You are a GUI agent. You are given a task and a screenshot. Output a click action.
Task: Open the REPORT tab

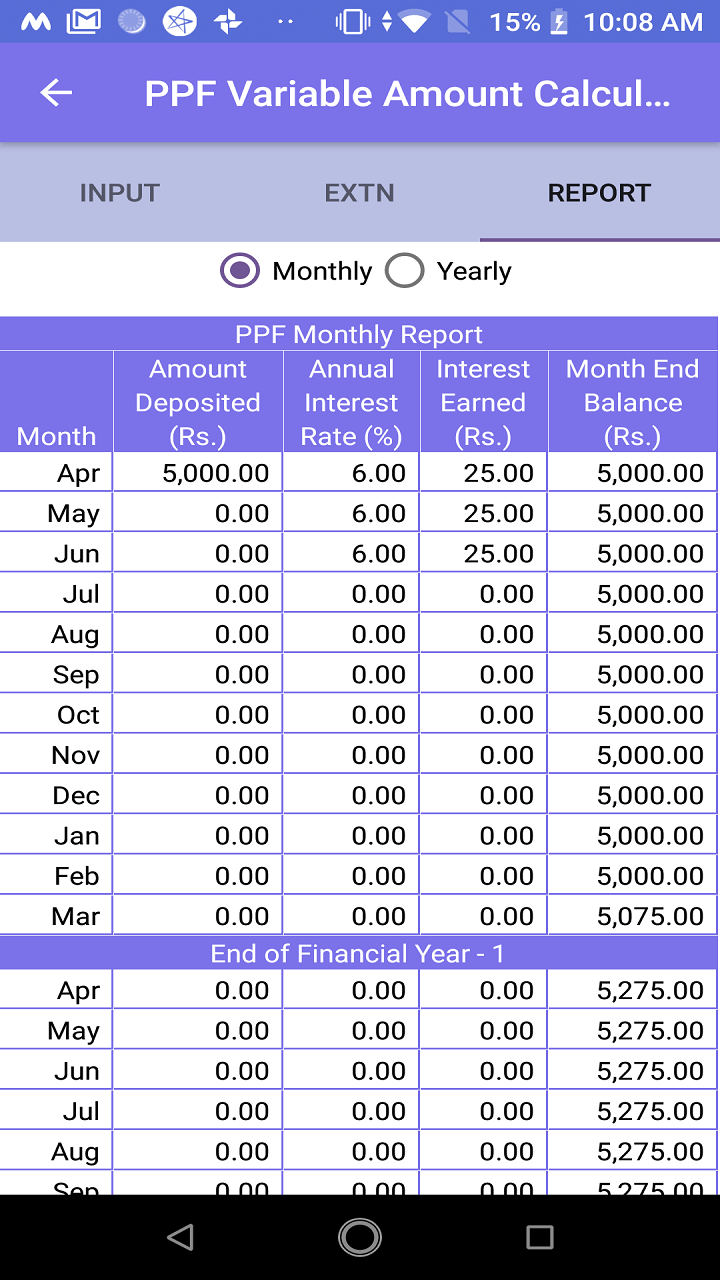[600, 192]
